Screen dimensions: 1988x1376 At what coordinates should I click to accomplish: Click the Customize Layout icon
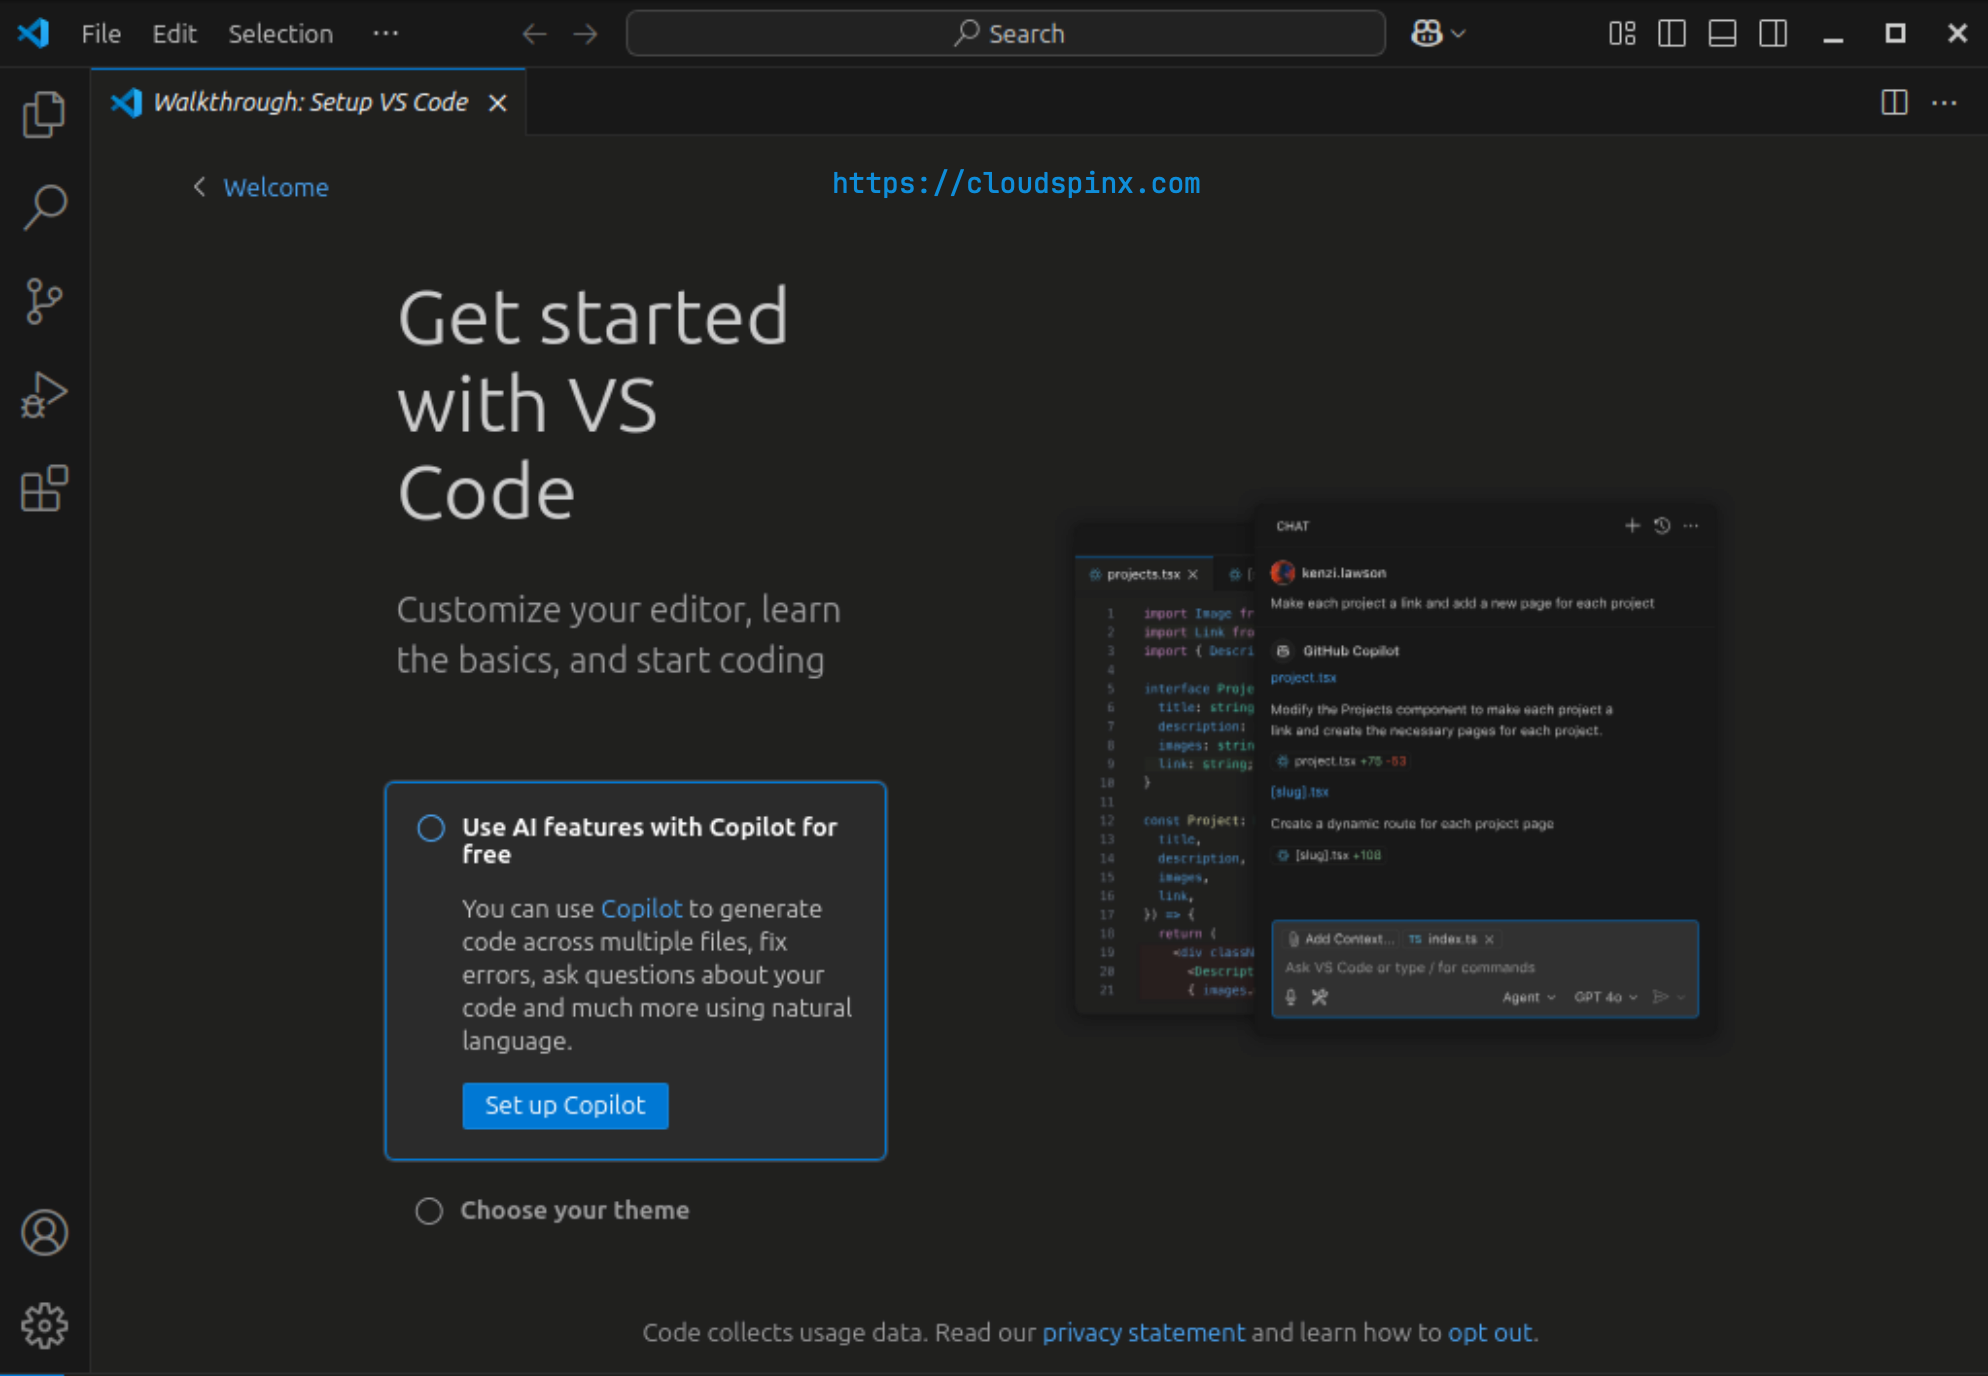tap(1622, 33)
